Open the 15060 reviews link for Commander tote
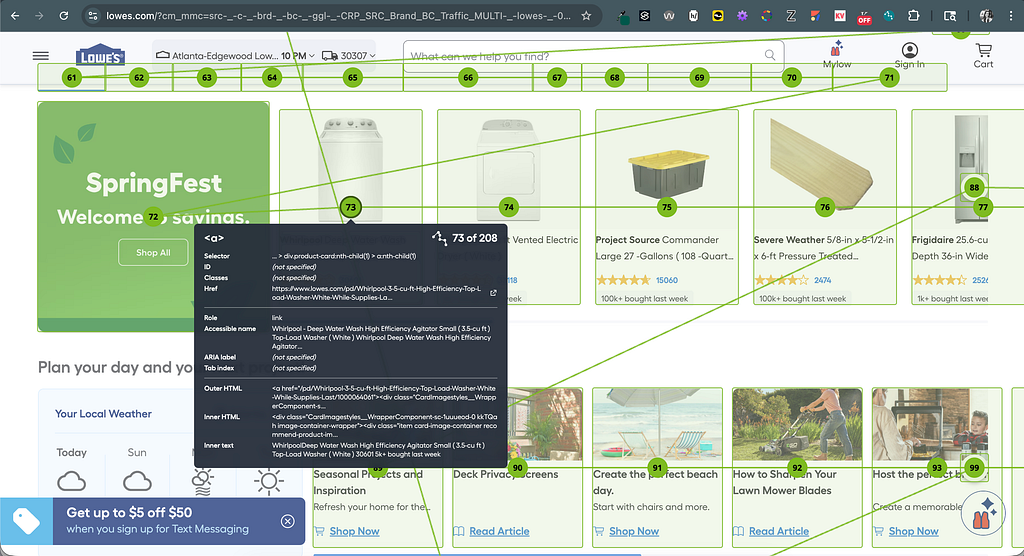 click(x=667, y=280)
